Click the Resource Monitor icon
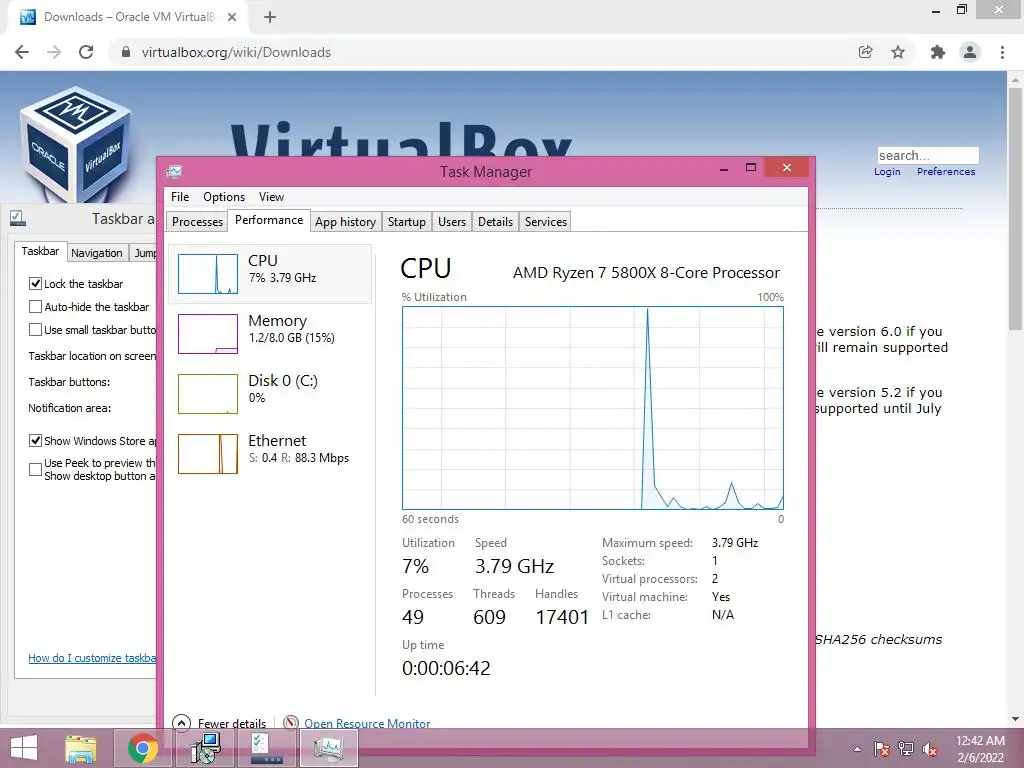This screenshot has width=1024, height=768. point(291,723)
